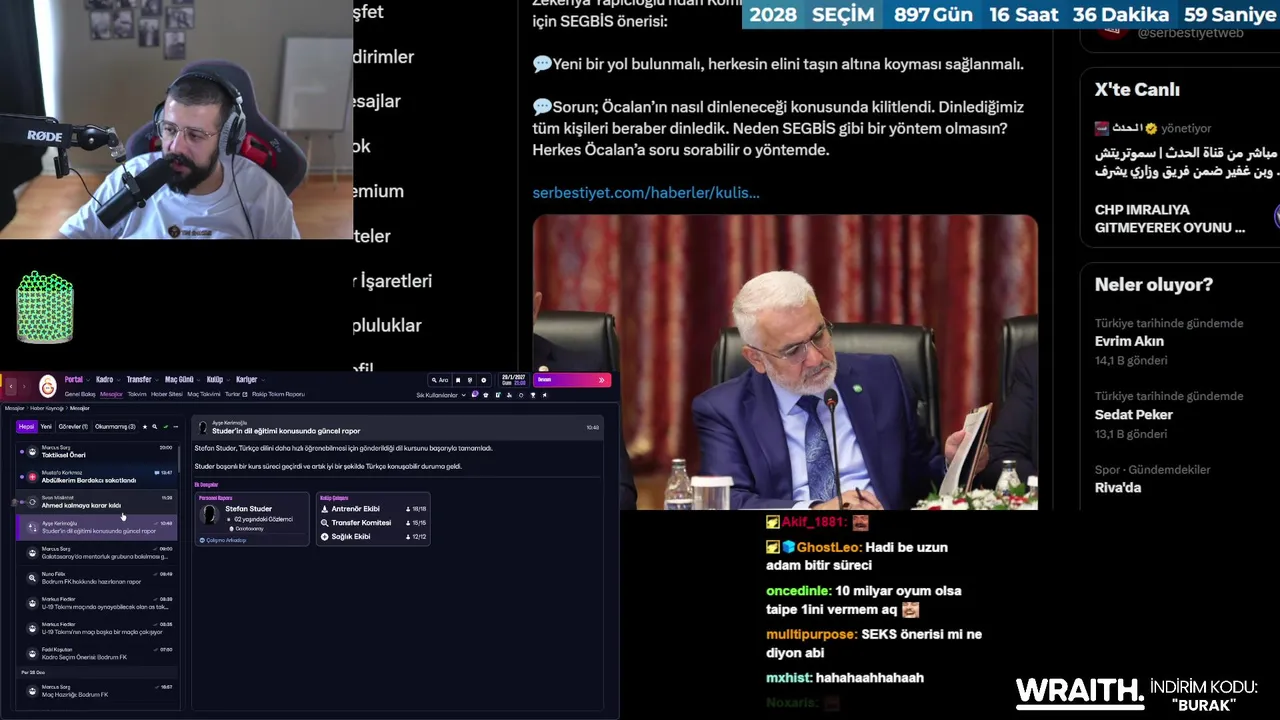
Task: Click the Çalışma Arkadaşı link
Action: (226, 540)
